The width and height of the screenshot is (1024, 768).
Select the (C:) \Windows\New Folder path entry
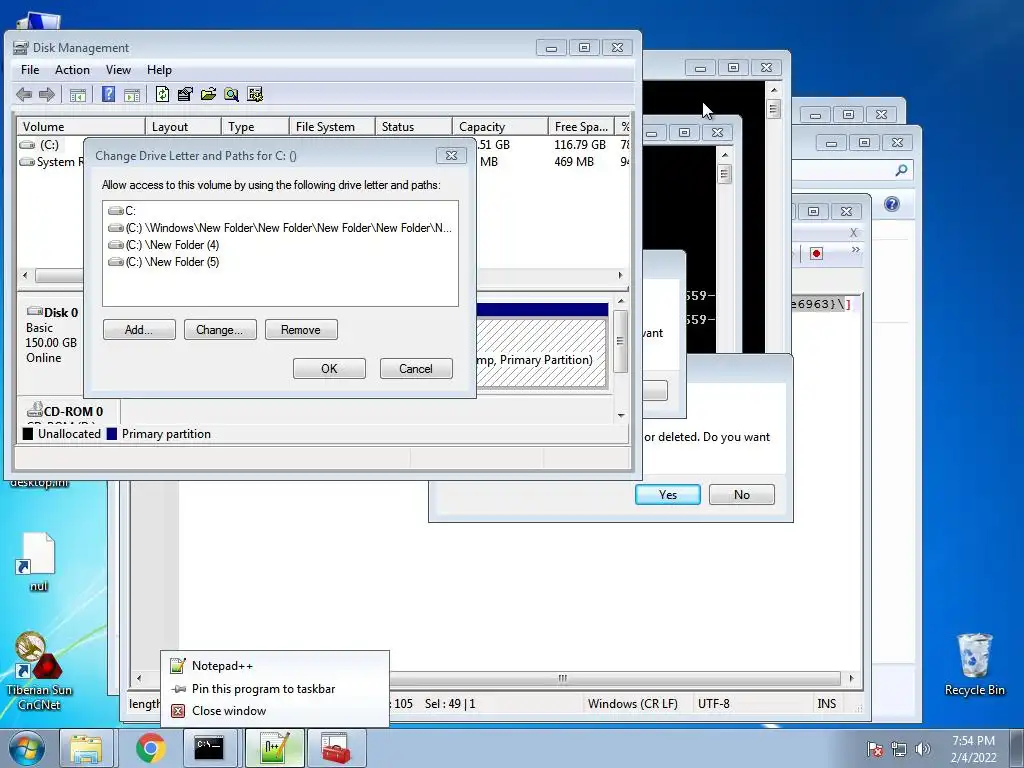coord(280,228)
